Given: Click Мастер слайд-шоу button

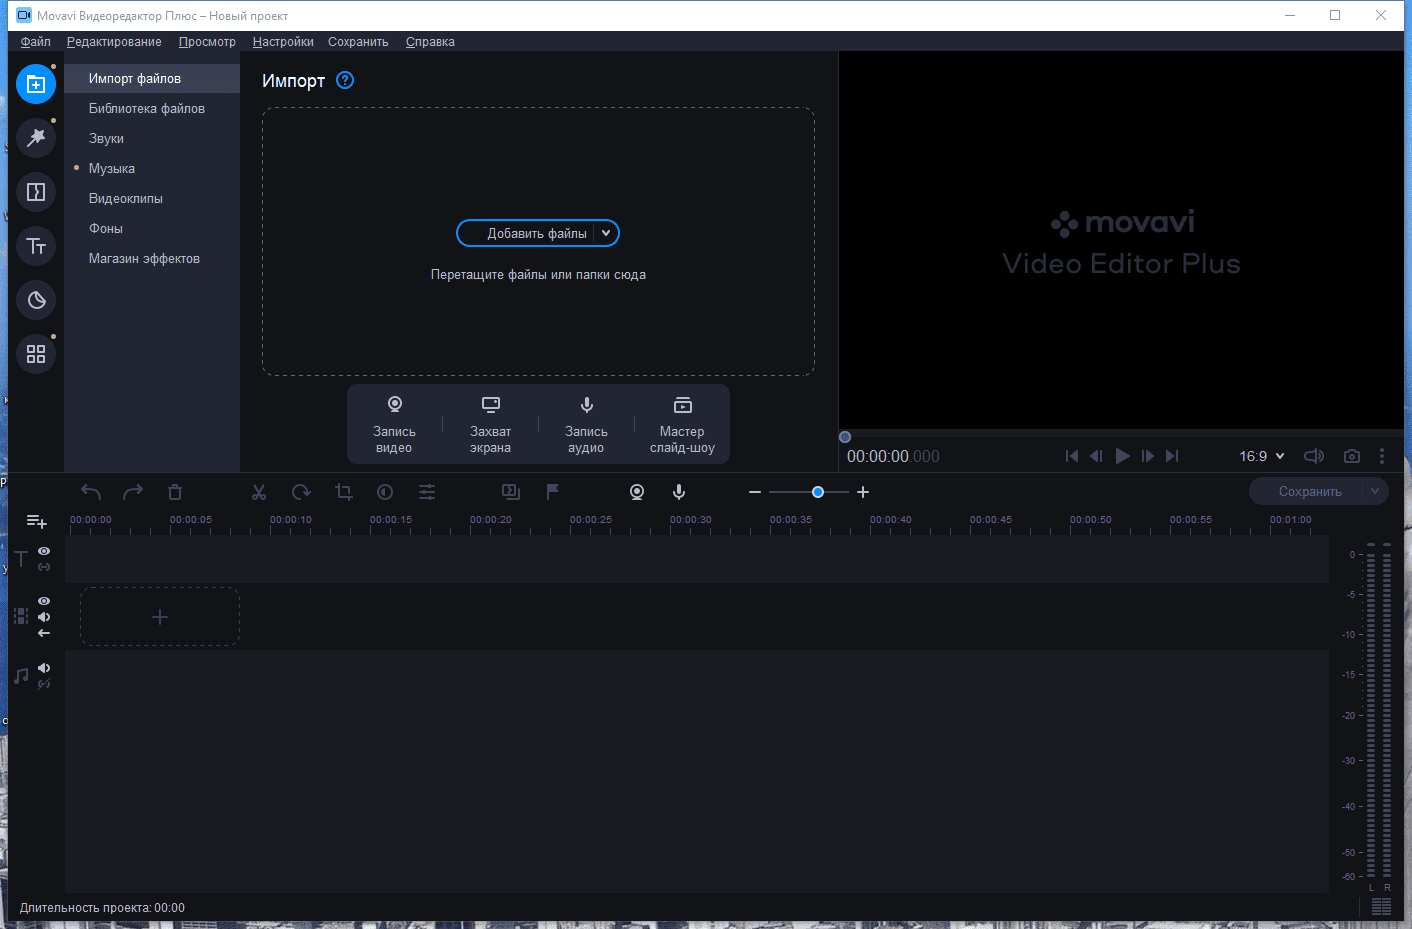Looking at the screenshot, I should (682, 424).
